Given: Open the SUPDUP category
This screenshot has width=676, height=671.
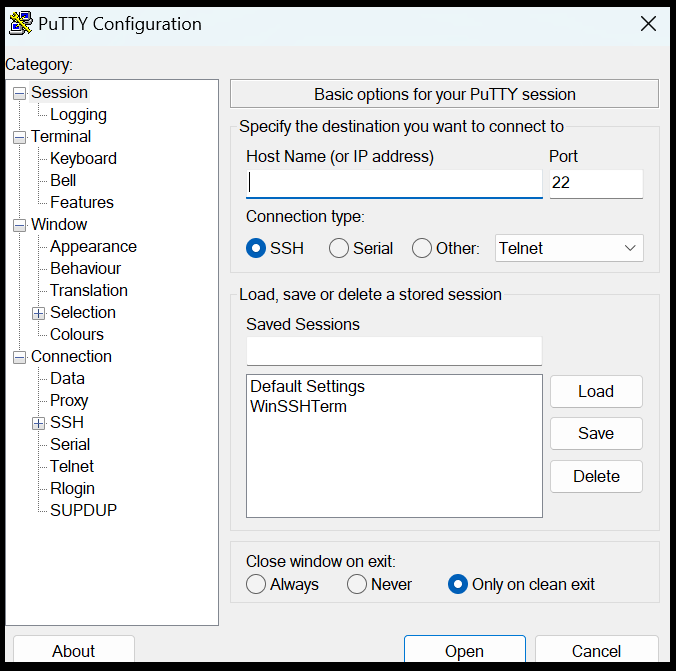Looking at the screenshot, I should tap(84, 511).
